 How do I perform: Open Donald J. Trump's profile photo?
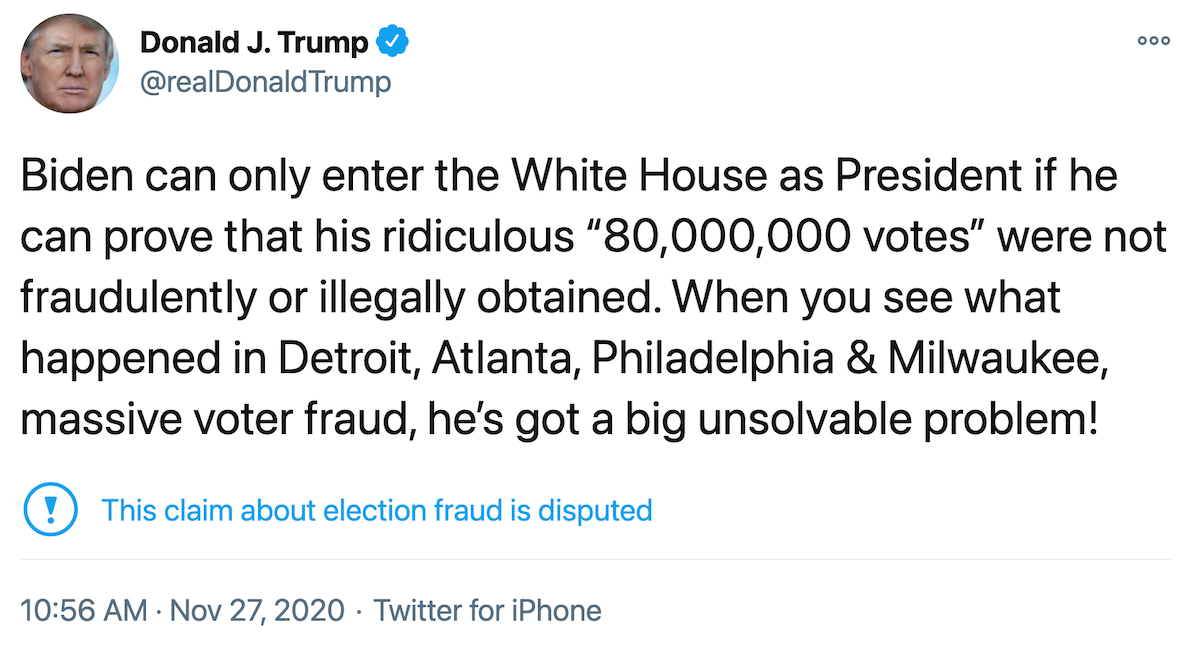pos(71,65)
